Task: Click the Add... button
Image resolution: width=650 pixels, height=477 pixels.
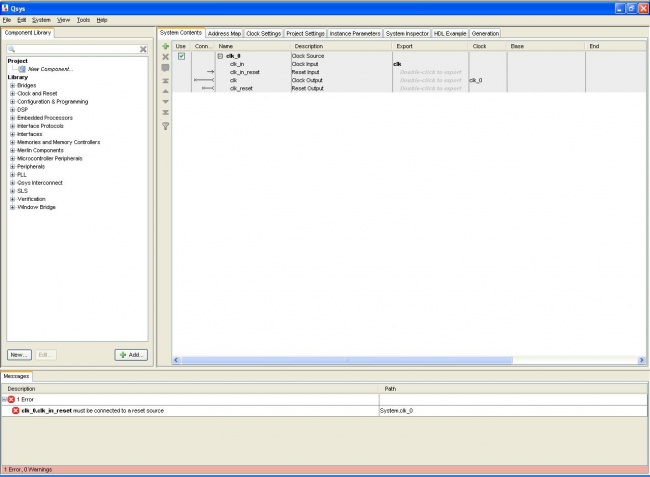Action: tap(131, 355)
